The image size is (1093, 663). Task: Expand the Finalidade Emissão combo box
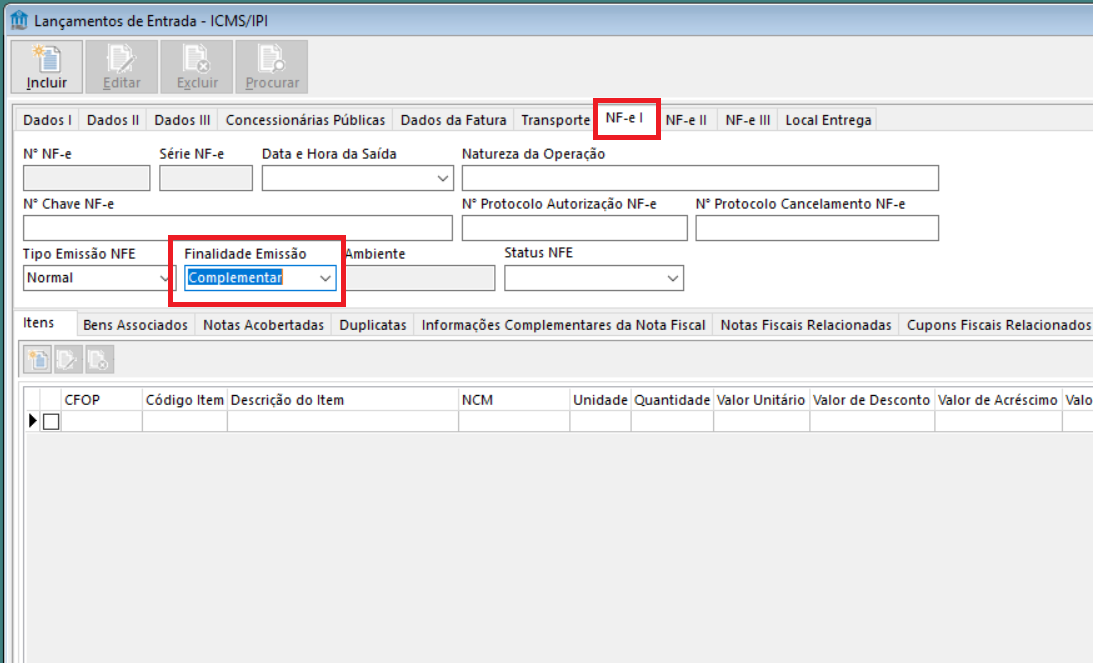click(325, 278)
